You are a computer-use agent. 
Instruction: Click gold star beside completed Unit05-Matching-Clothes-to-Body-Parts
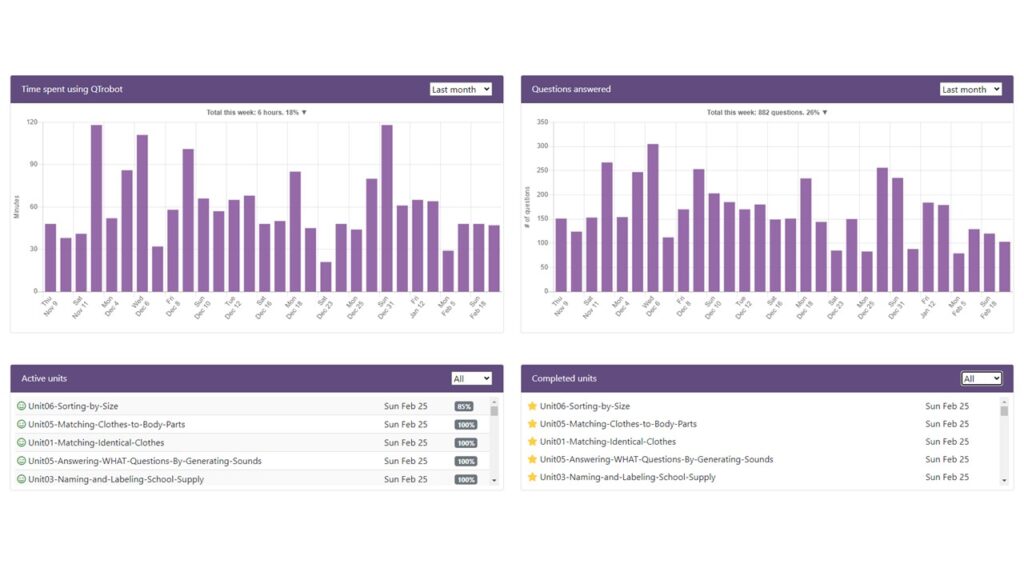click(532, 424)
